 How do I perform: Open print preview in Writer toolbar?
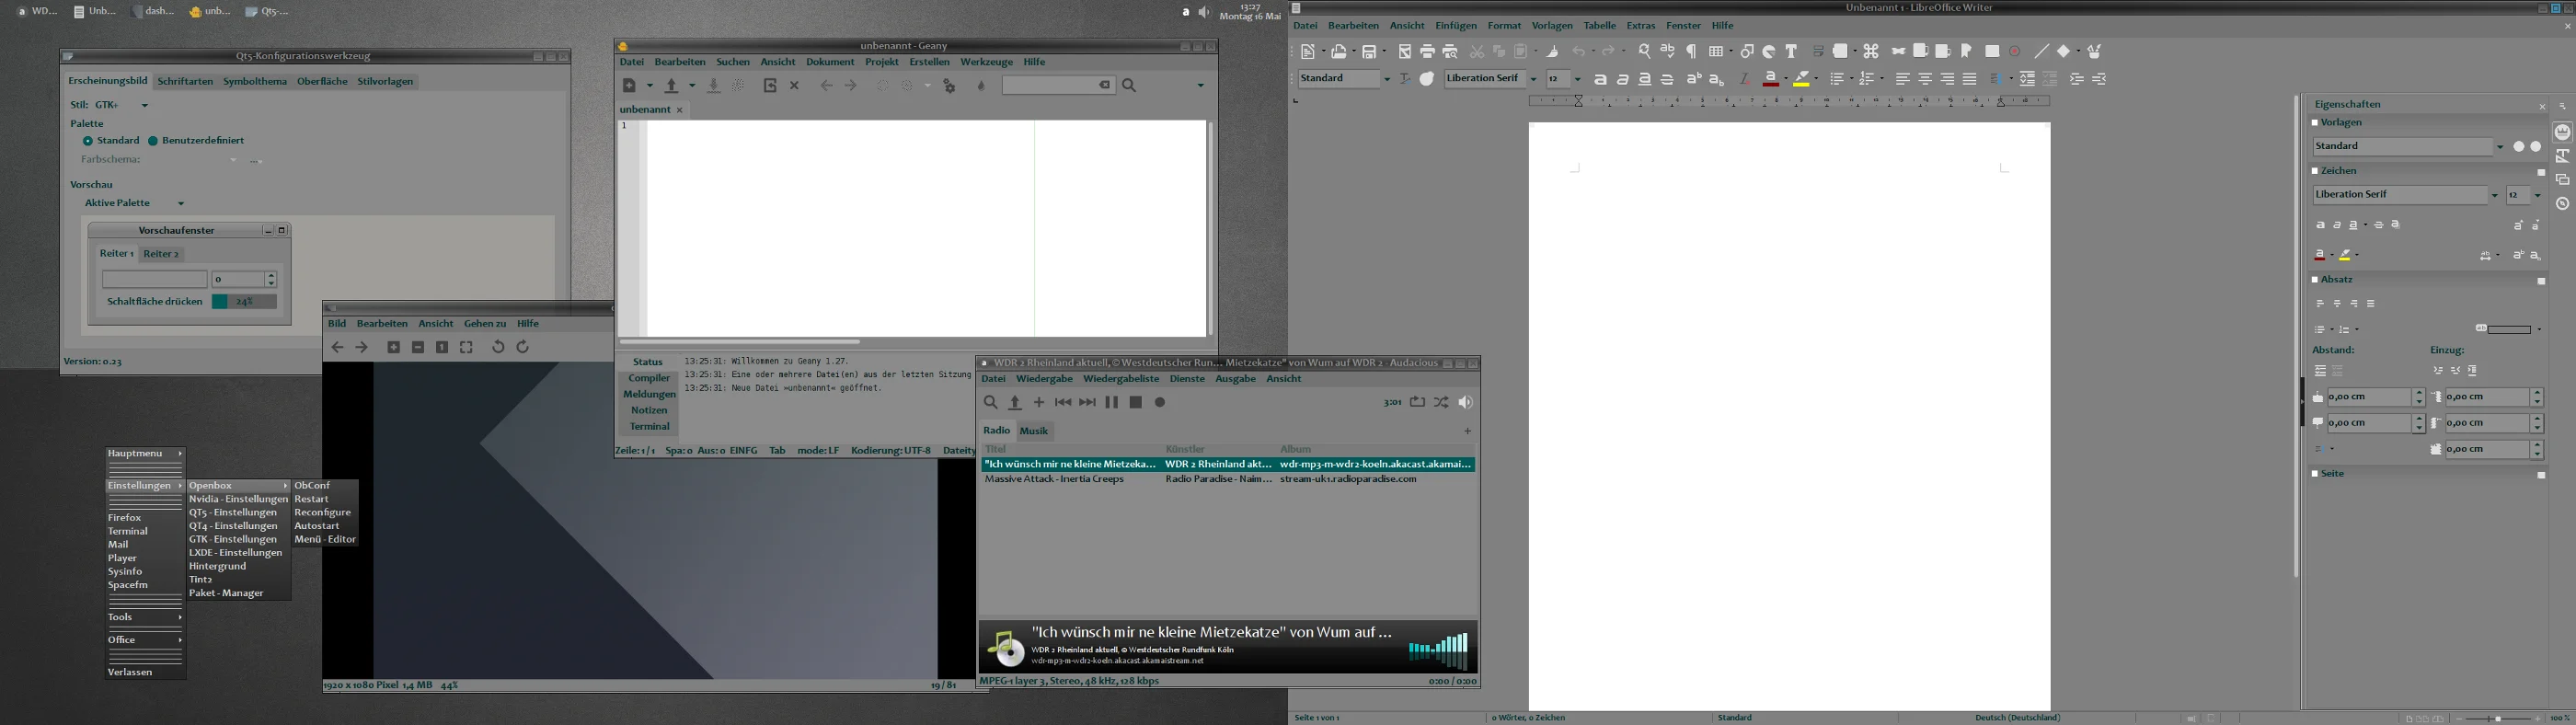tap(1450, 51)
